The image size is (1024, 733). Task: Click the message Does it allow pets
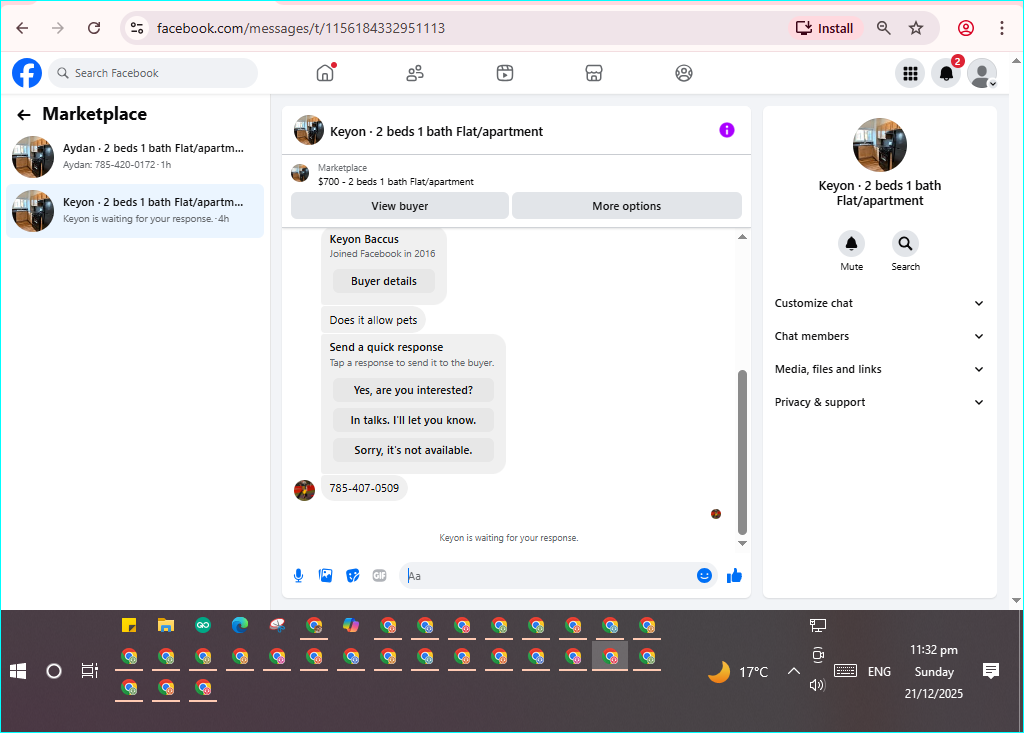coord(374,320)
